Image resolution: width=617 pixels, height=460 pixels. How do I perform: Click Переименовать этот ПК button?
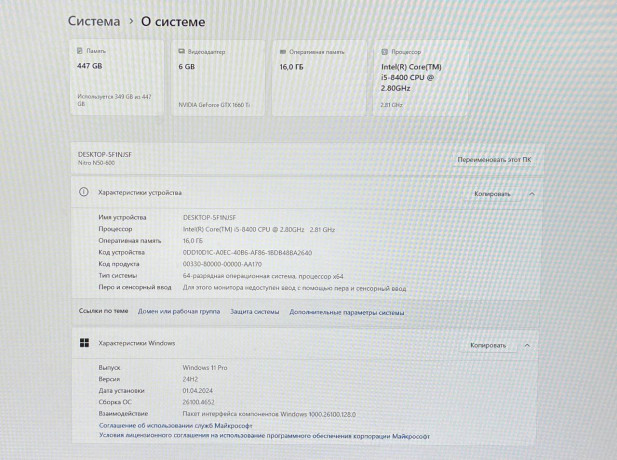(x=494, y=160)
